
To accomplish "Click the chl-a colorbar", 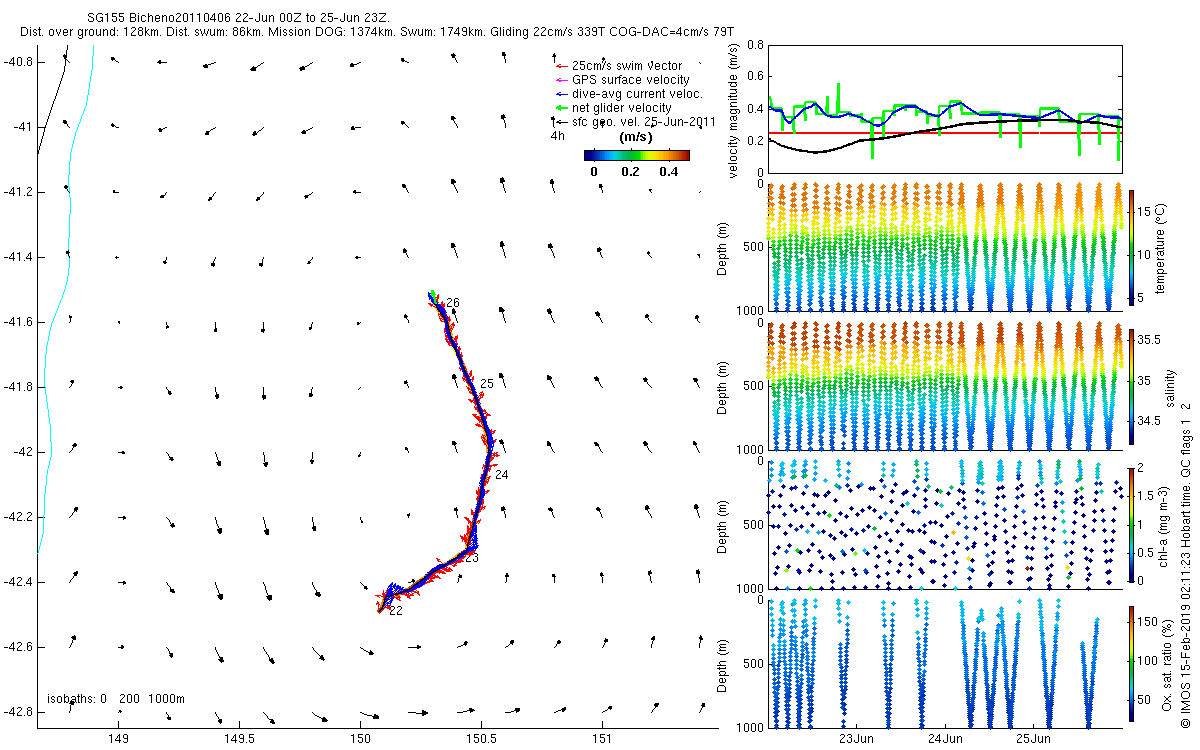I will [1132, 525].
